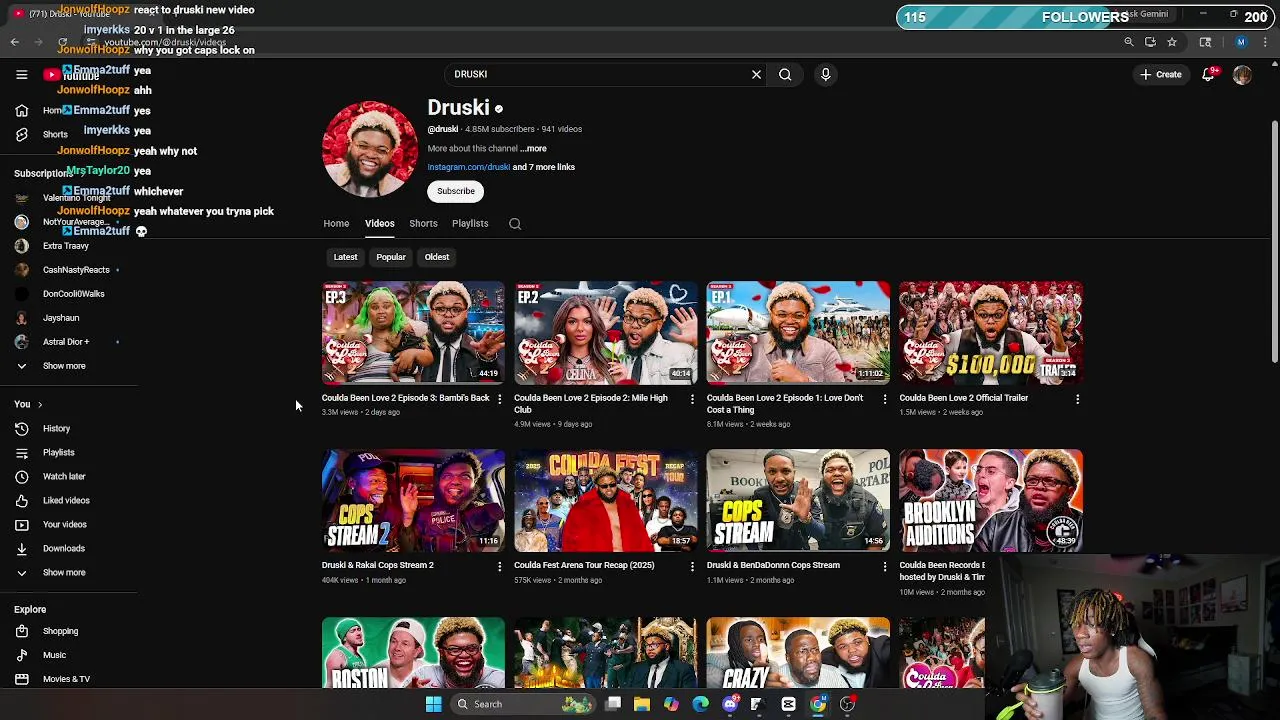Viewport: 1280px width, 720px height.
Task: Open options menu for Official Trailer video
Action: click(1077, 399)
